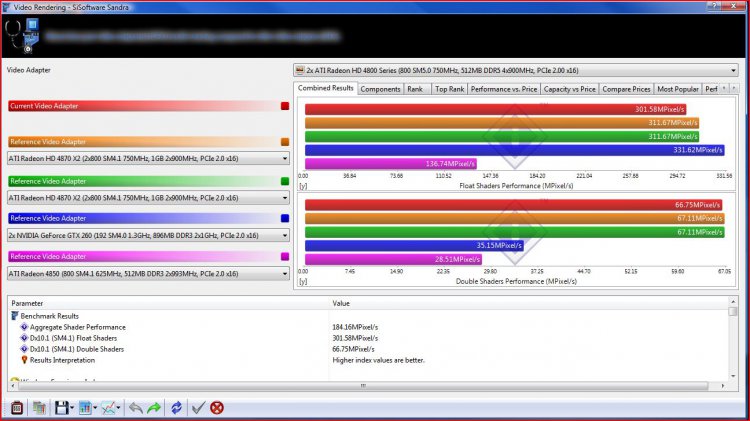Click the results list scroll-up arrow
The image size is (750, 421).
tap(733, 301)
